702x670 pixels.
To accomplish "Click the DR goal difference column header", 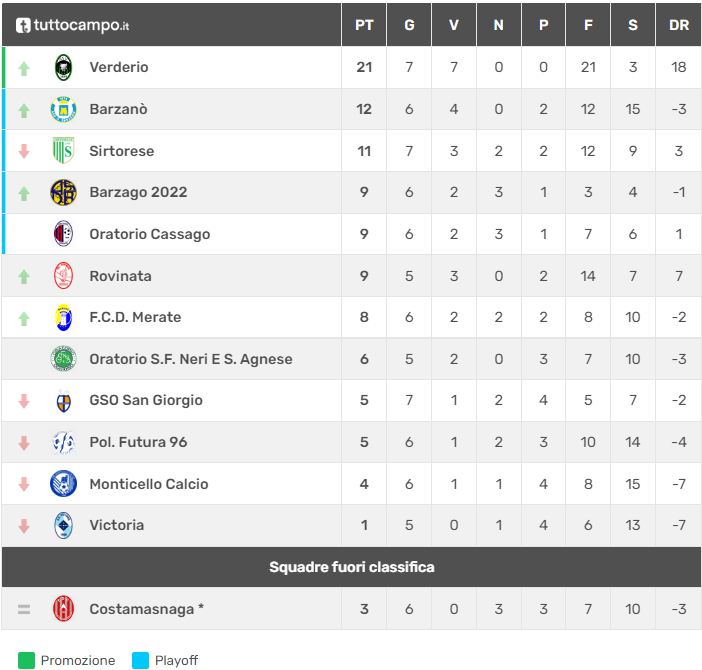I will click(679, 25).
